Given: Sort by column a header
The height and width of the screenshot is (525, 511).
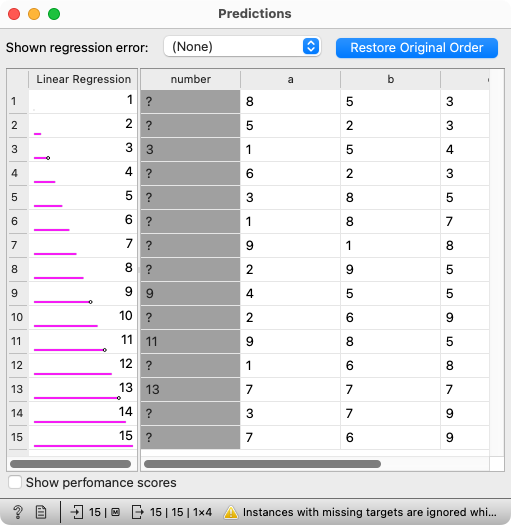Looking at the screenshot, I should (x=290, y=79).
